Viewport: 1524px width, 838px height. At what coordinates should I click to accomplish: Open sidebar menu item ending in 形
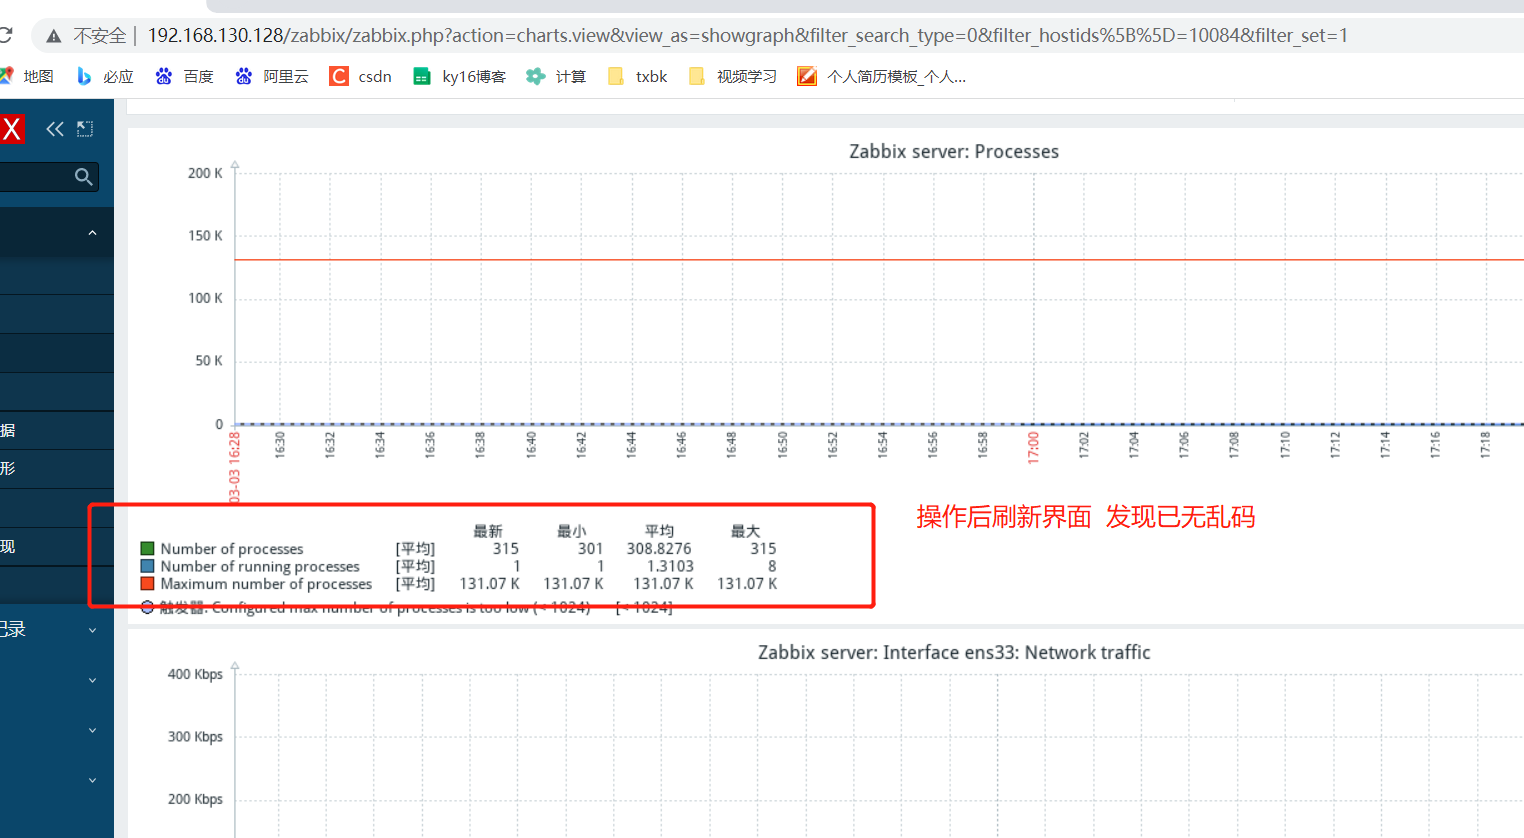tap(57, 469)
